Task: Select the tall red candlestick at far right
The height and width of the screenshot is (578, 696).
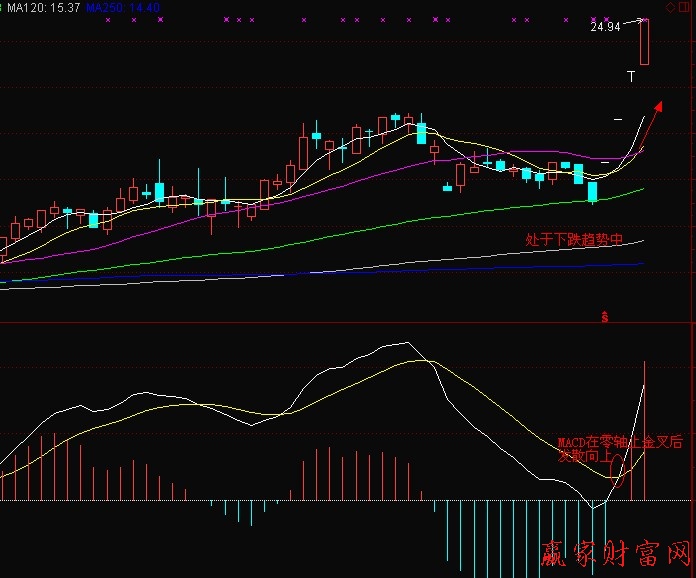Action: [x=645, y=43]
